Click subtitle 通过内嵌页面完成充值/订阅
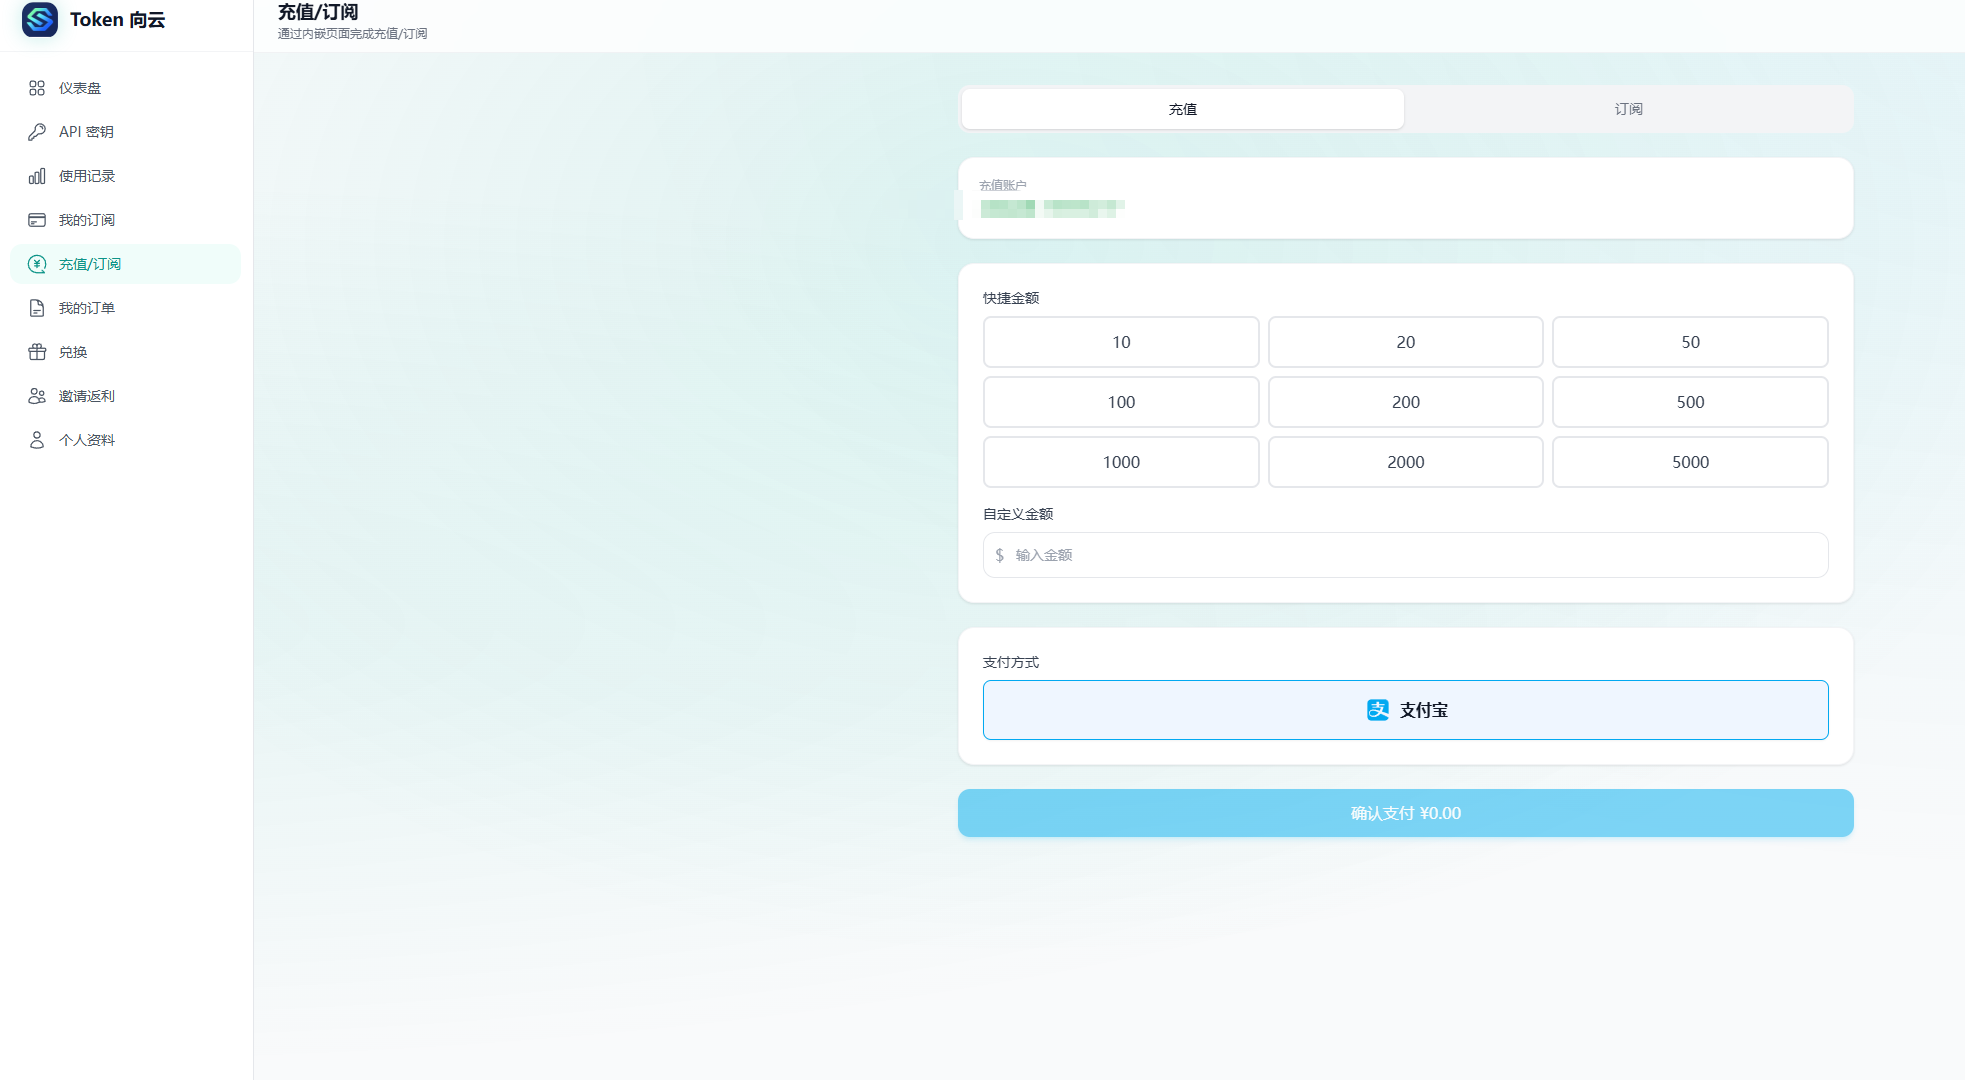The width and height of the screenshot is (1965, 1080). (x=352, y=34)
